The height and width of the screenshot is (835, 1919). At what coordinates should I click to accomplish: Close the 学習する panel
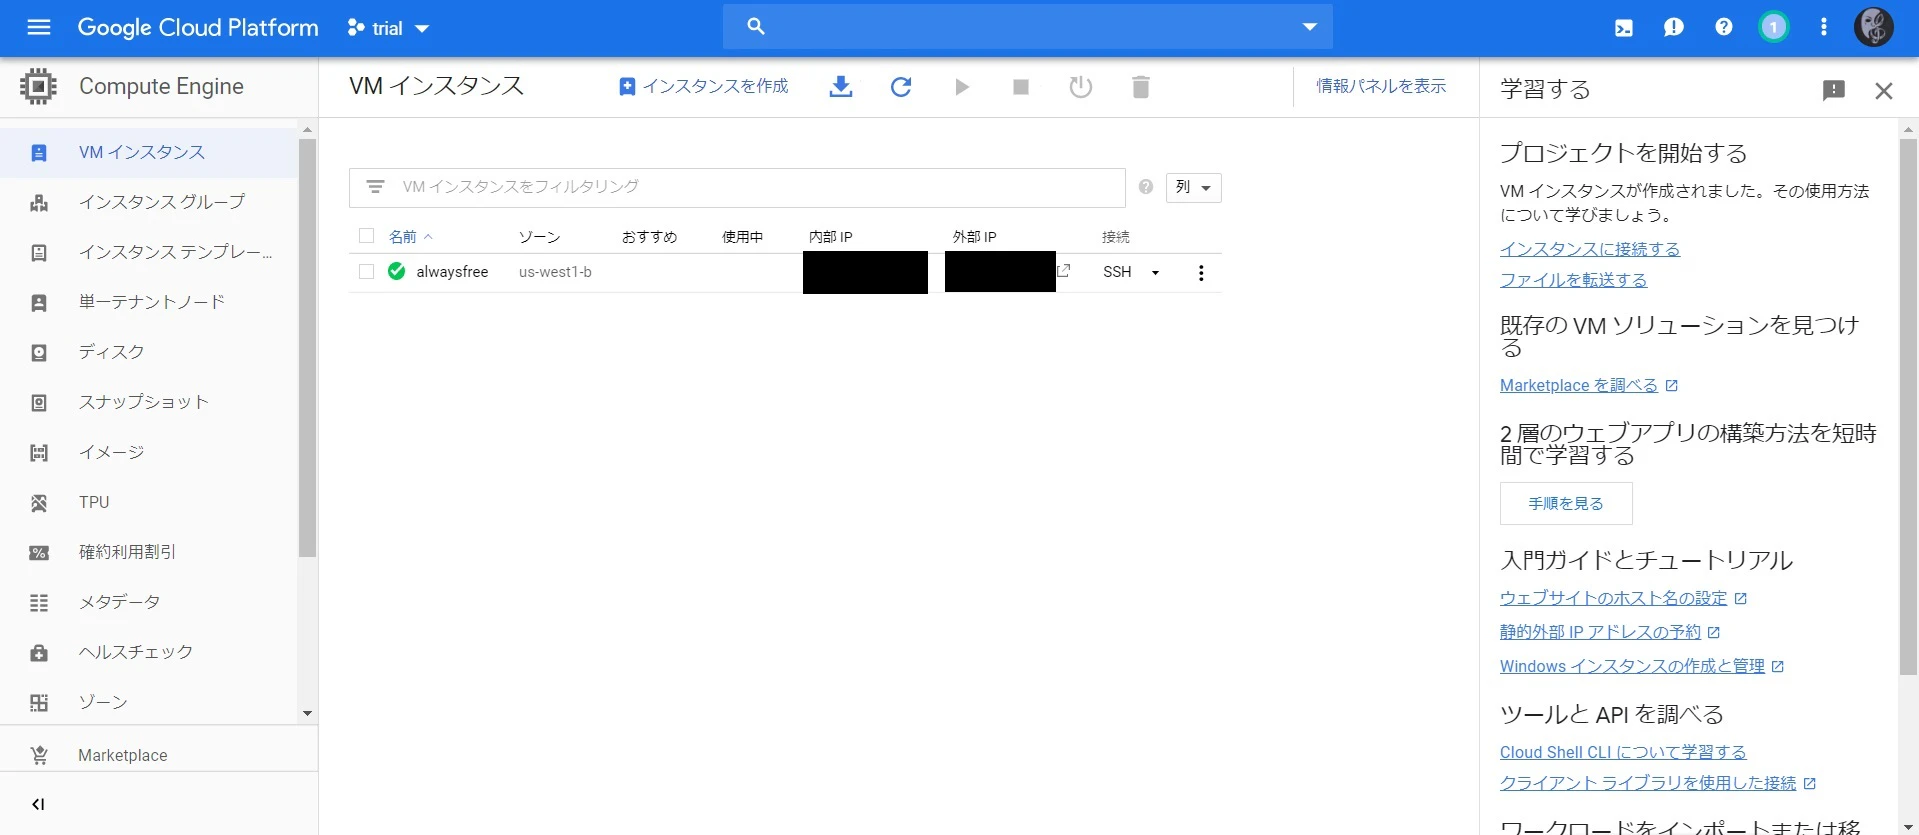coord(1884,91)
